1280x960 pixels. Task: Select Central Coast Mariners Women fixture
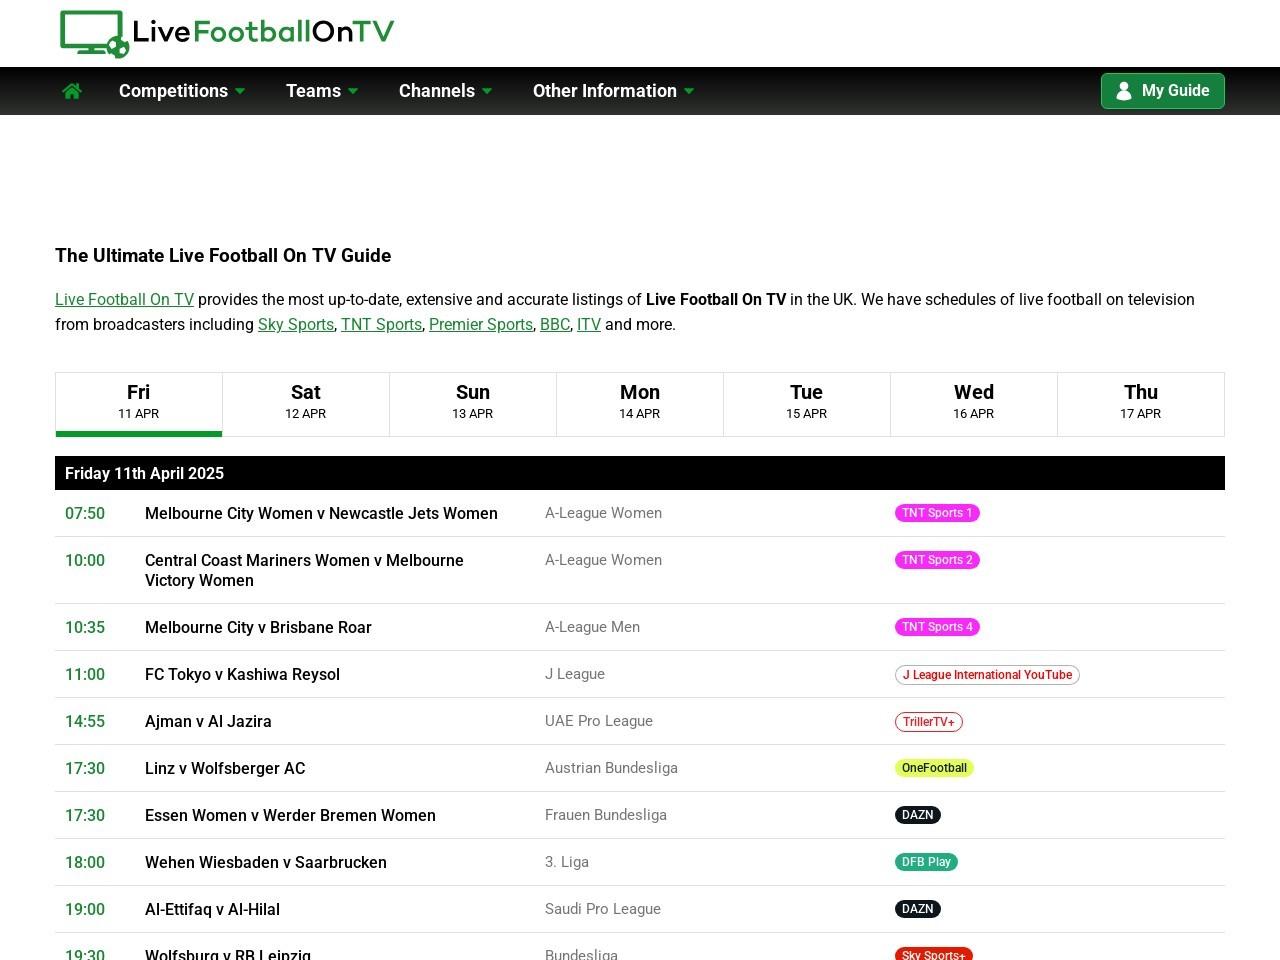304,570
